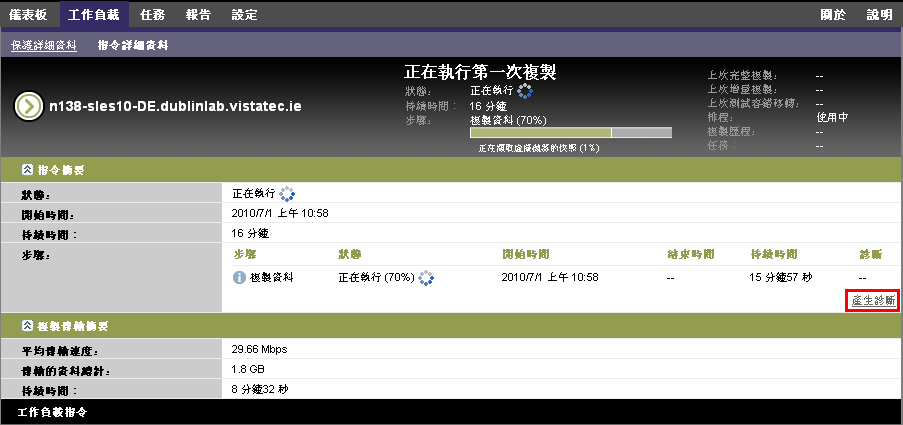Open the 關於 menu item

coord(832,15)
